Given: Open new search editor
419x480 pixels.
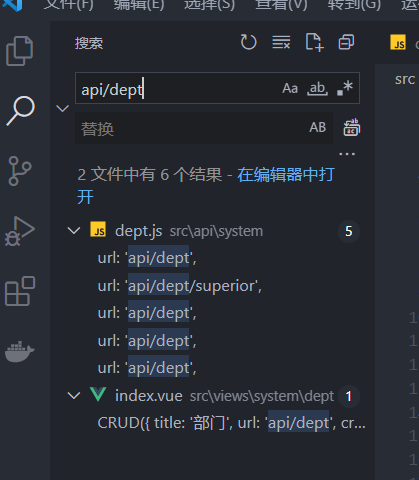Looking at the screenshot, I should (314, 42).
